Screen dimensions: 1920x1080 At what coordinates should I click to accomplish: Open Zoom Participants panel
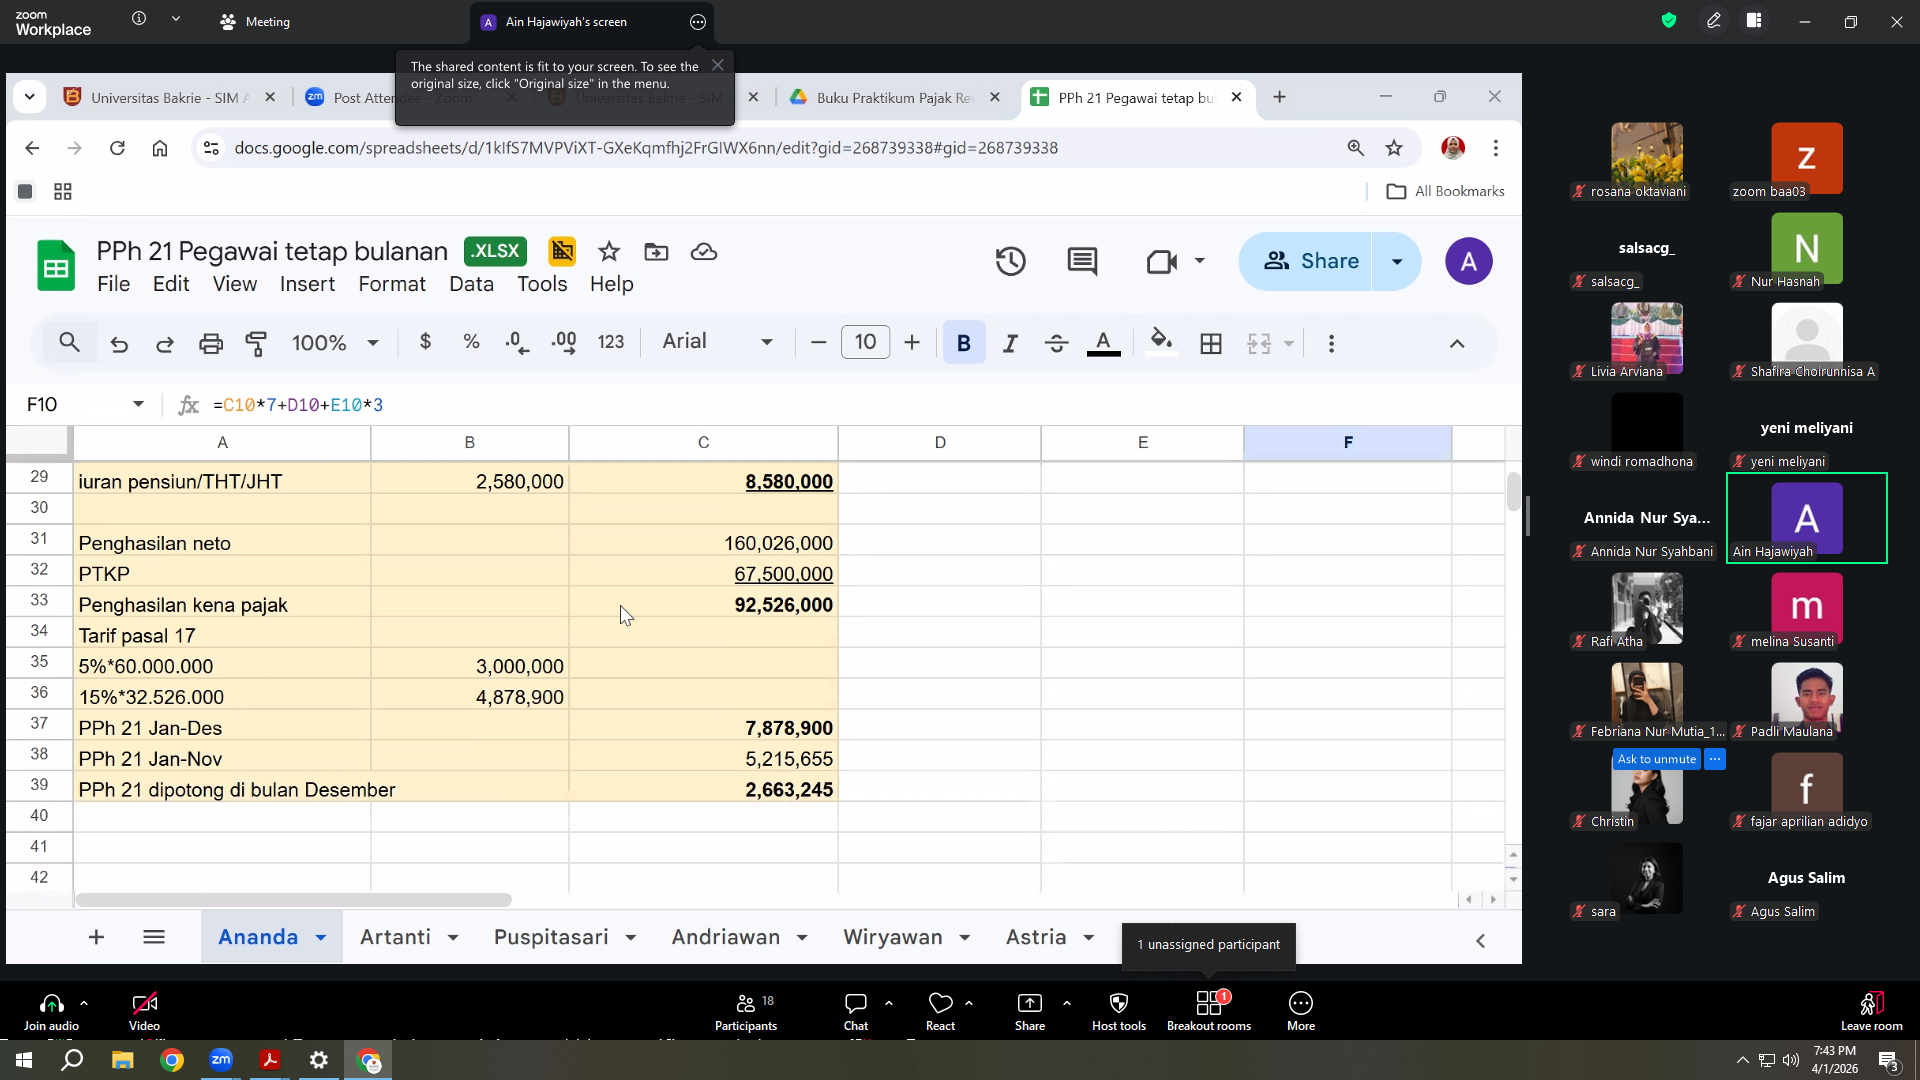pos(746,1011)
